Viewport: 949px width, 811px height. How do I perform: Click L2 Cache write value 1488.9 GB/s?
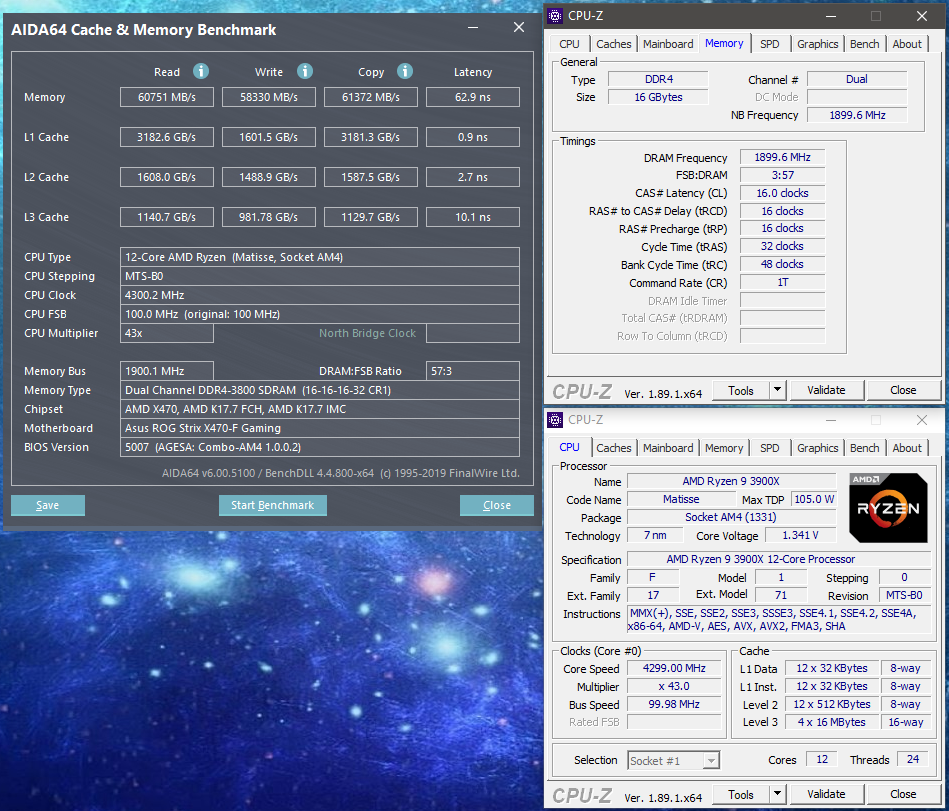[269, 177]
